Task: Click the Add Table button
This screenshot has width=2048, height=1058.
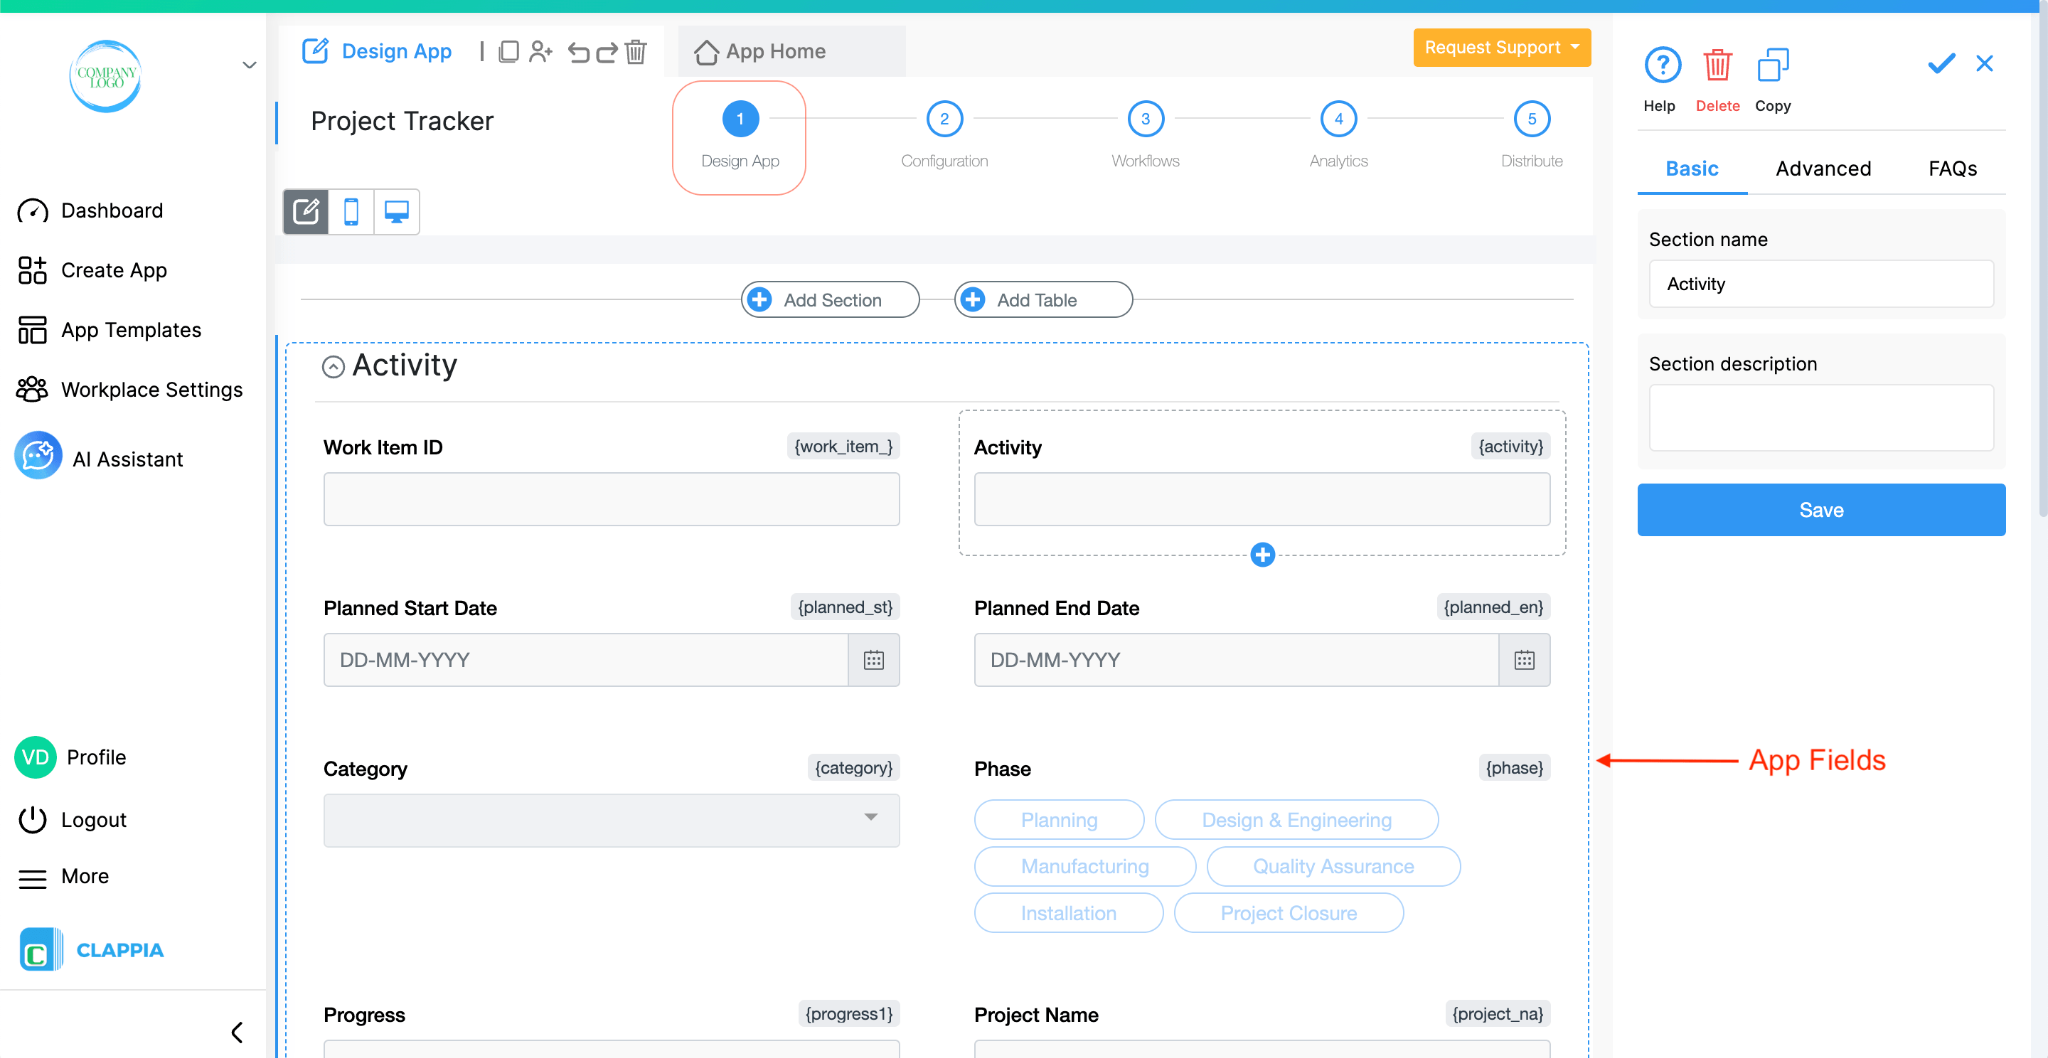Action: tap(1043, 300)
